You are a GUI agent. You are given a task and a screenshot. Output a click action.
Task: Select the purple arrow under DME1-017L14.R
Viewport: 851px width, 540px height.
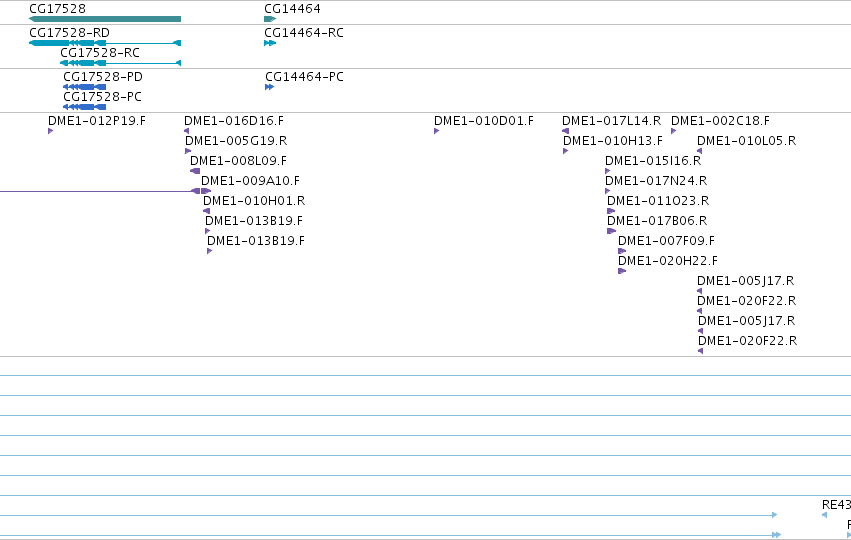point(566,131)
